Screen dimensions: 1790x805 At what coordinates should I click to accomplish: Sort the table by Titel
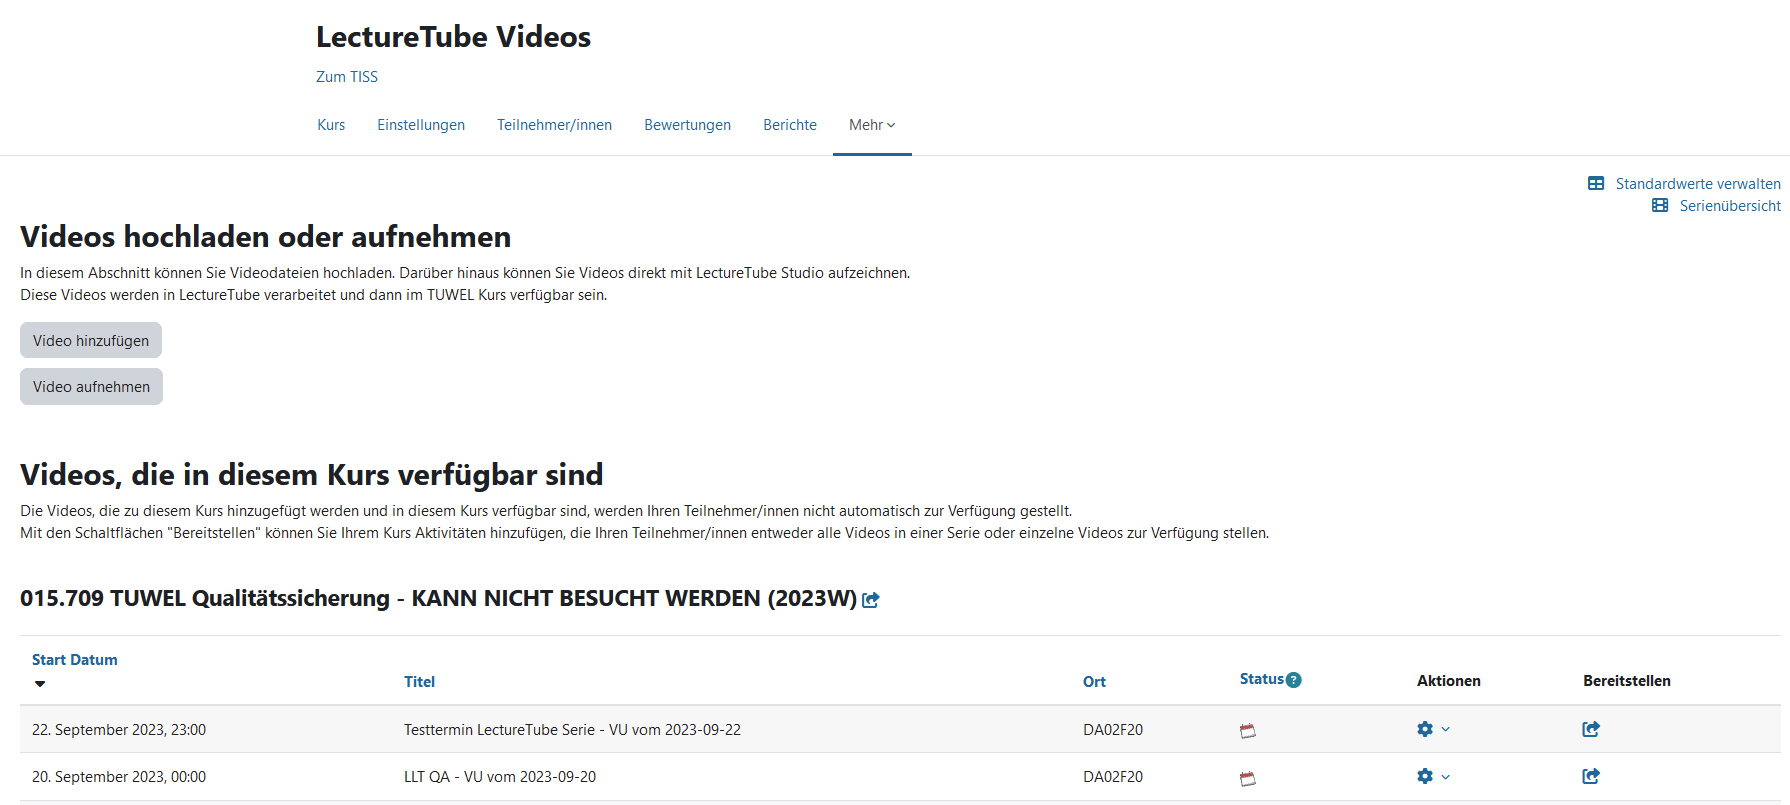419,682
